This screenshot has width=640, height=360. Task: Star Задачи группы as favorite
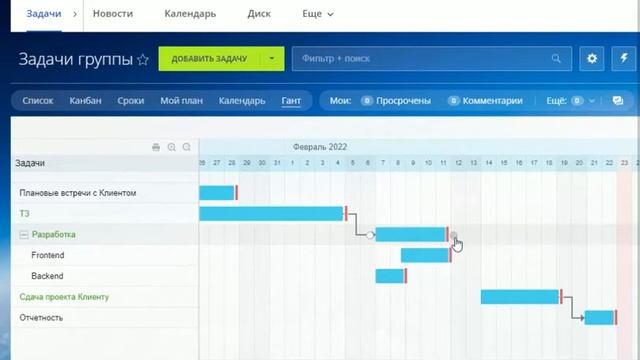(143, 60)
